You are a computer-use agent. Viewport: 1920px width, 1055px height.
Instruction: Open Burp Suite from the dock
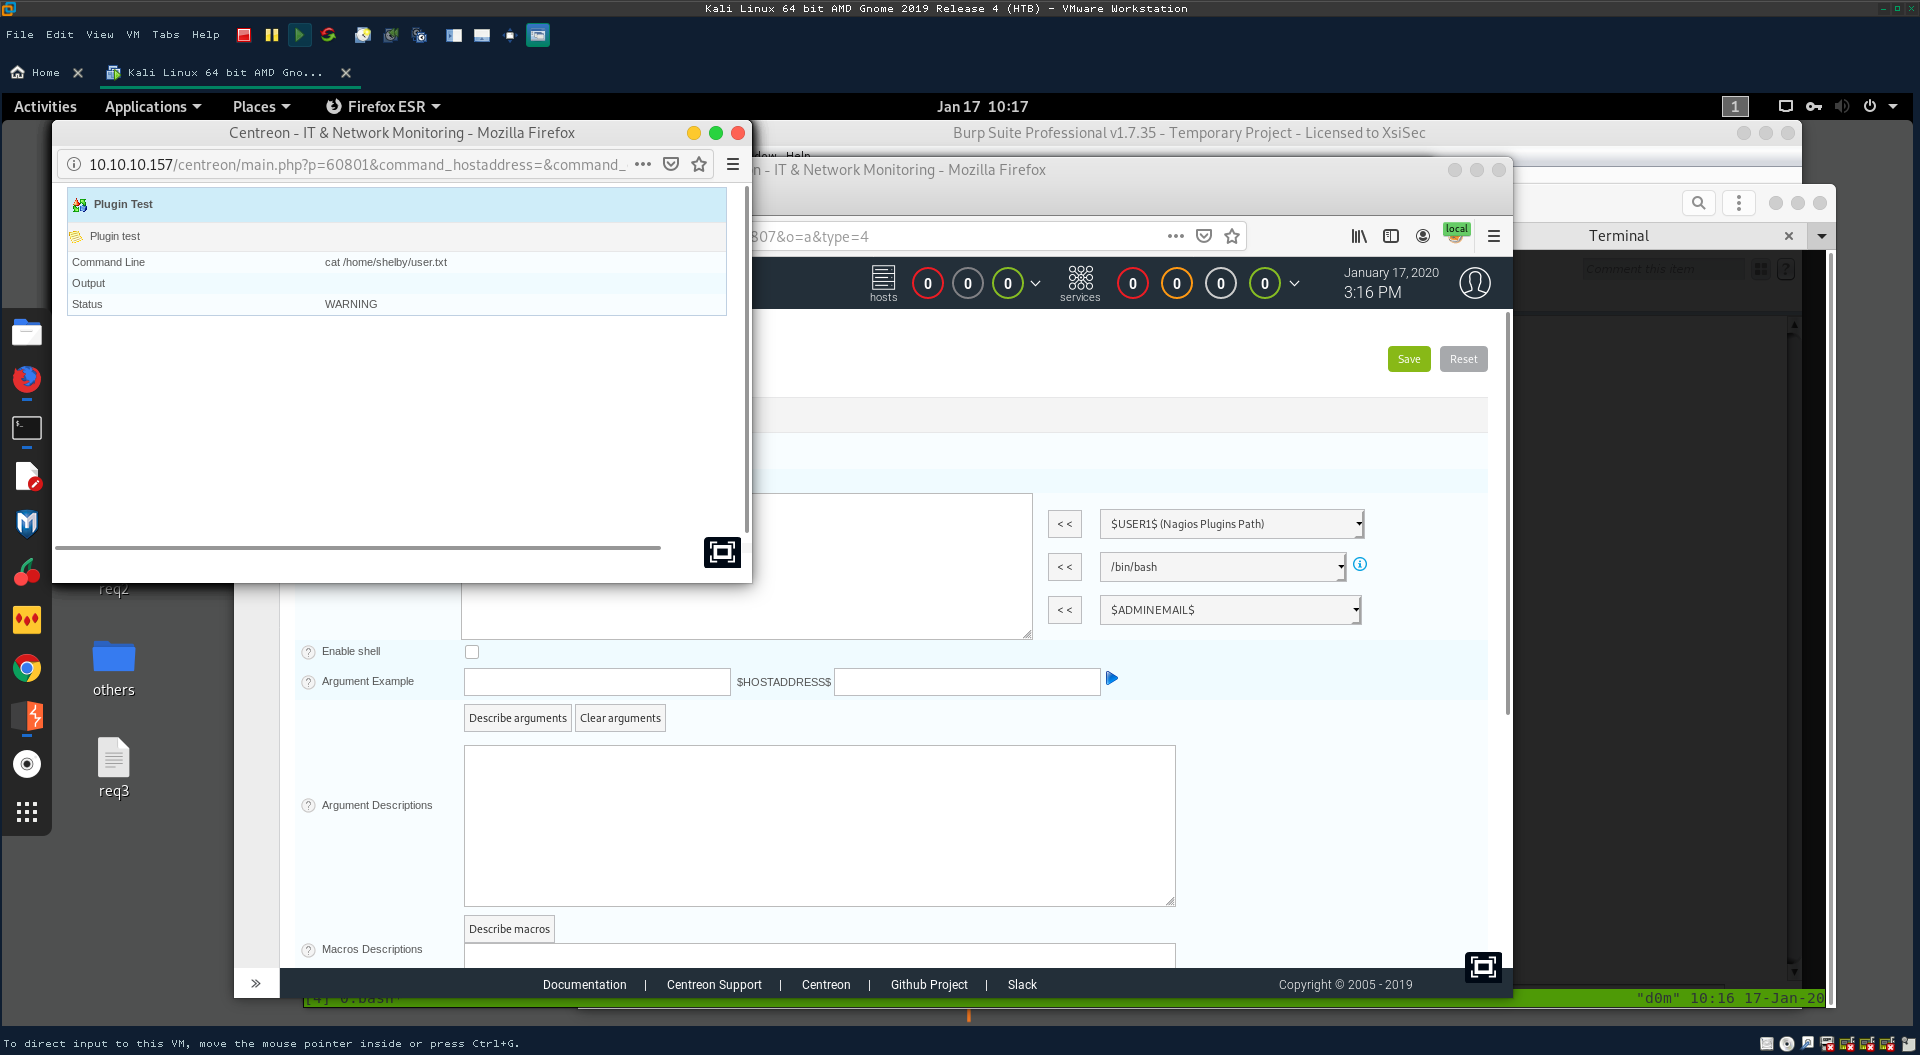pos(27,716)
